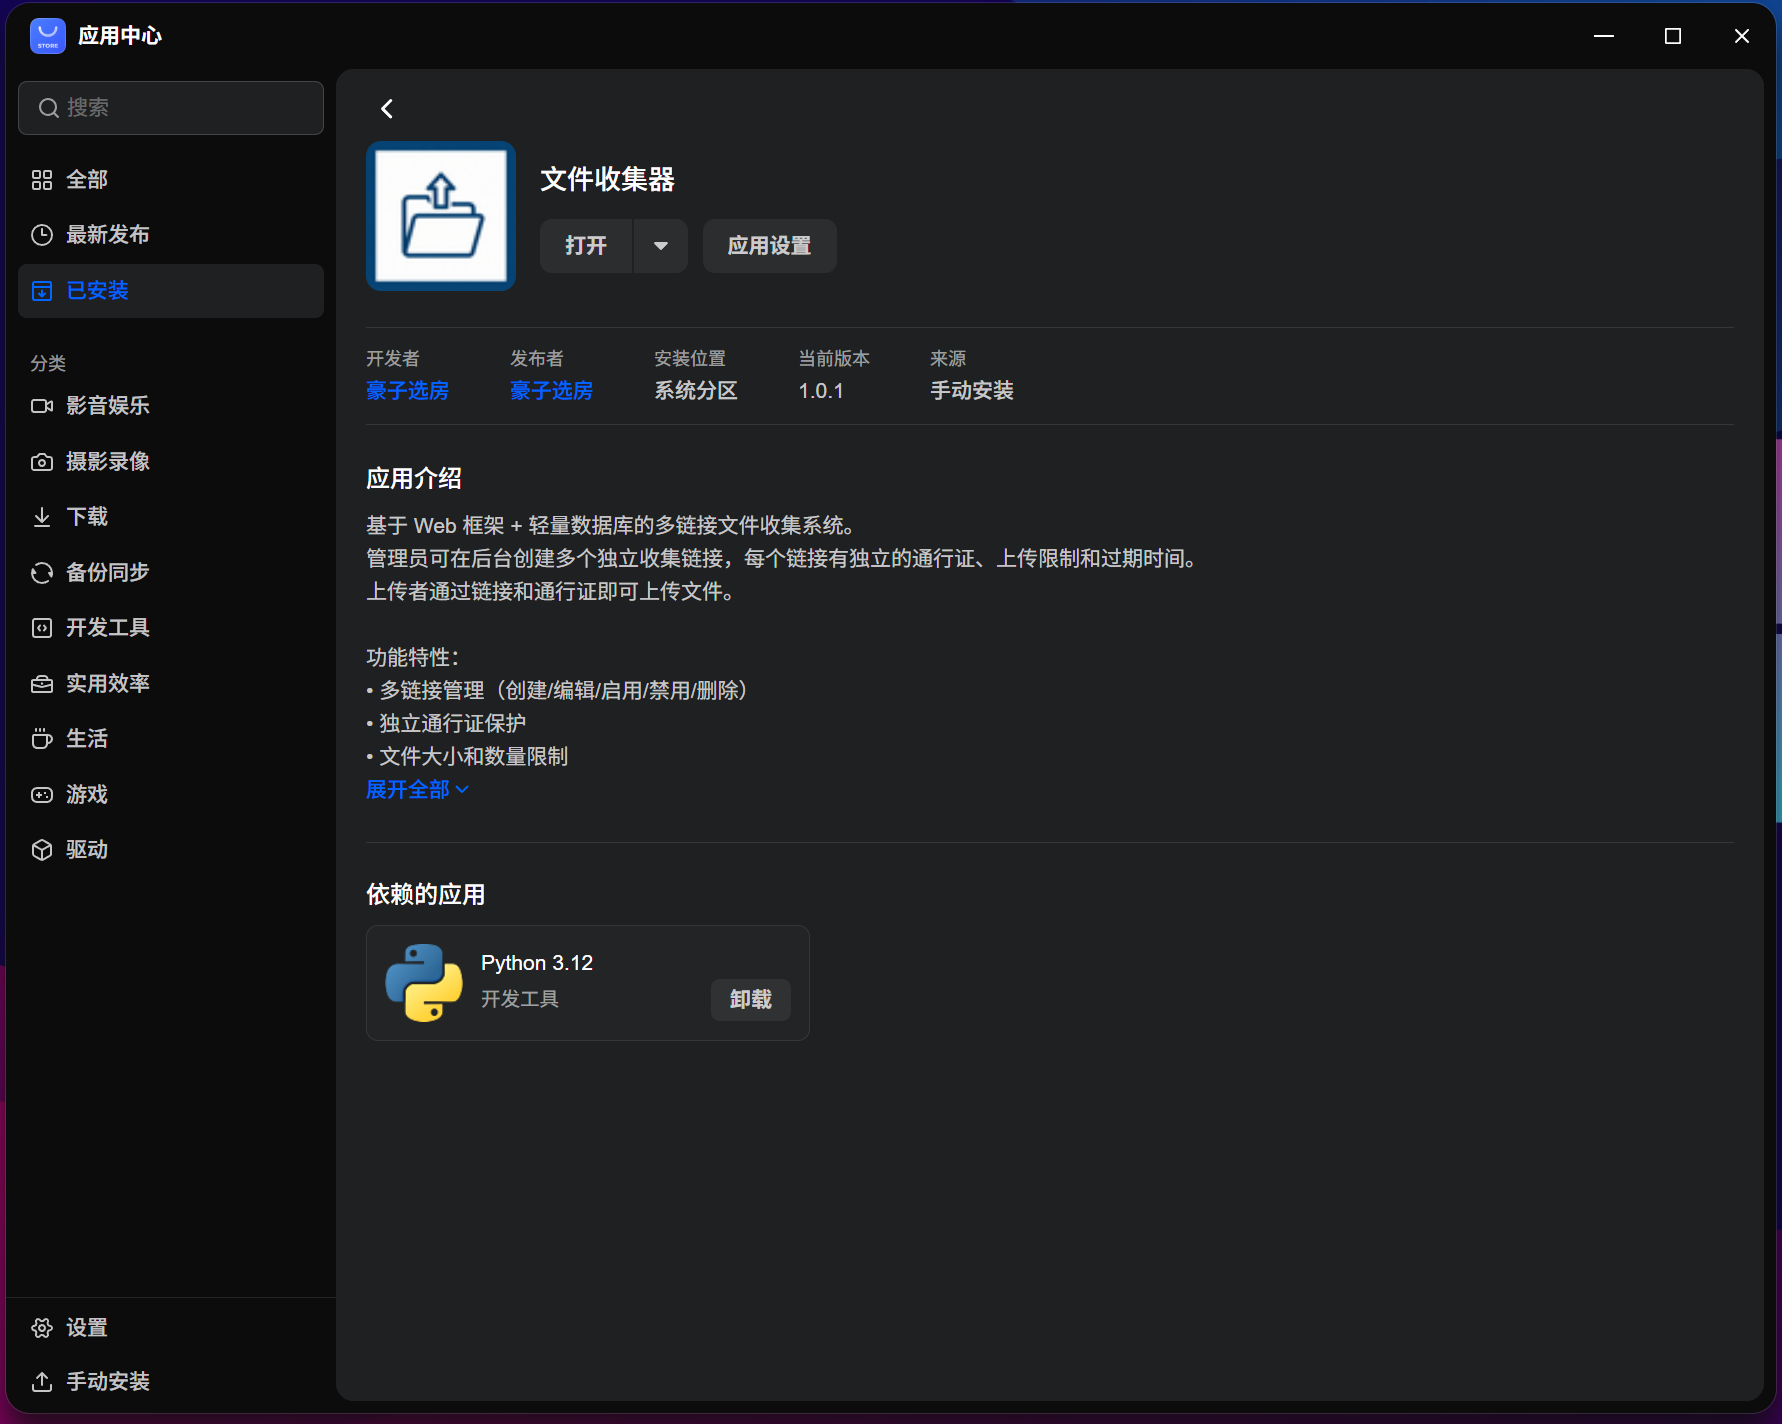The height and width of the screenshot is (1424, 1782).
Task: Click the 下载 download arrow icon
Action: tap(42, 517)
